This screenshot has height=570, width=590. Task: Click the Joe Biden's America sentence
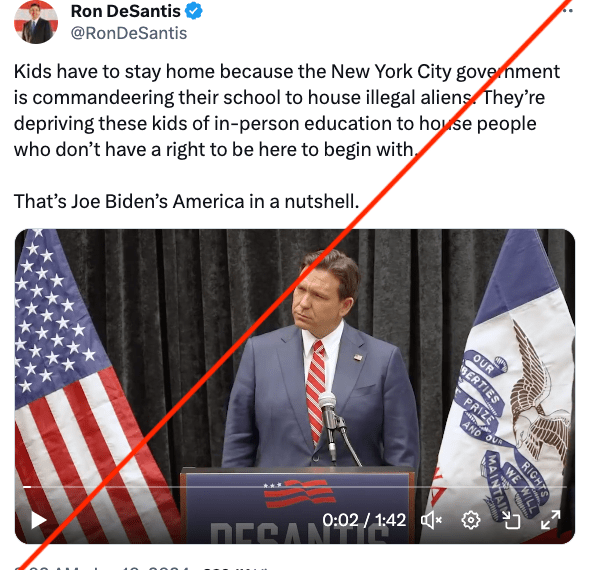click(187, 201)
